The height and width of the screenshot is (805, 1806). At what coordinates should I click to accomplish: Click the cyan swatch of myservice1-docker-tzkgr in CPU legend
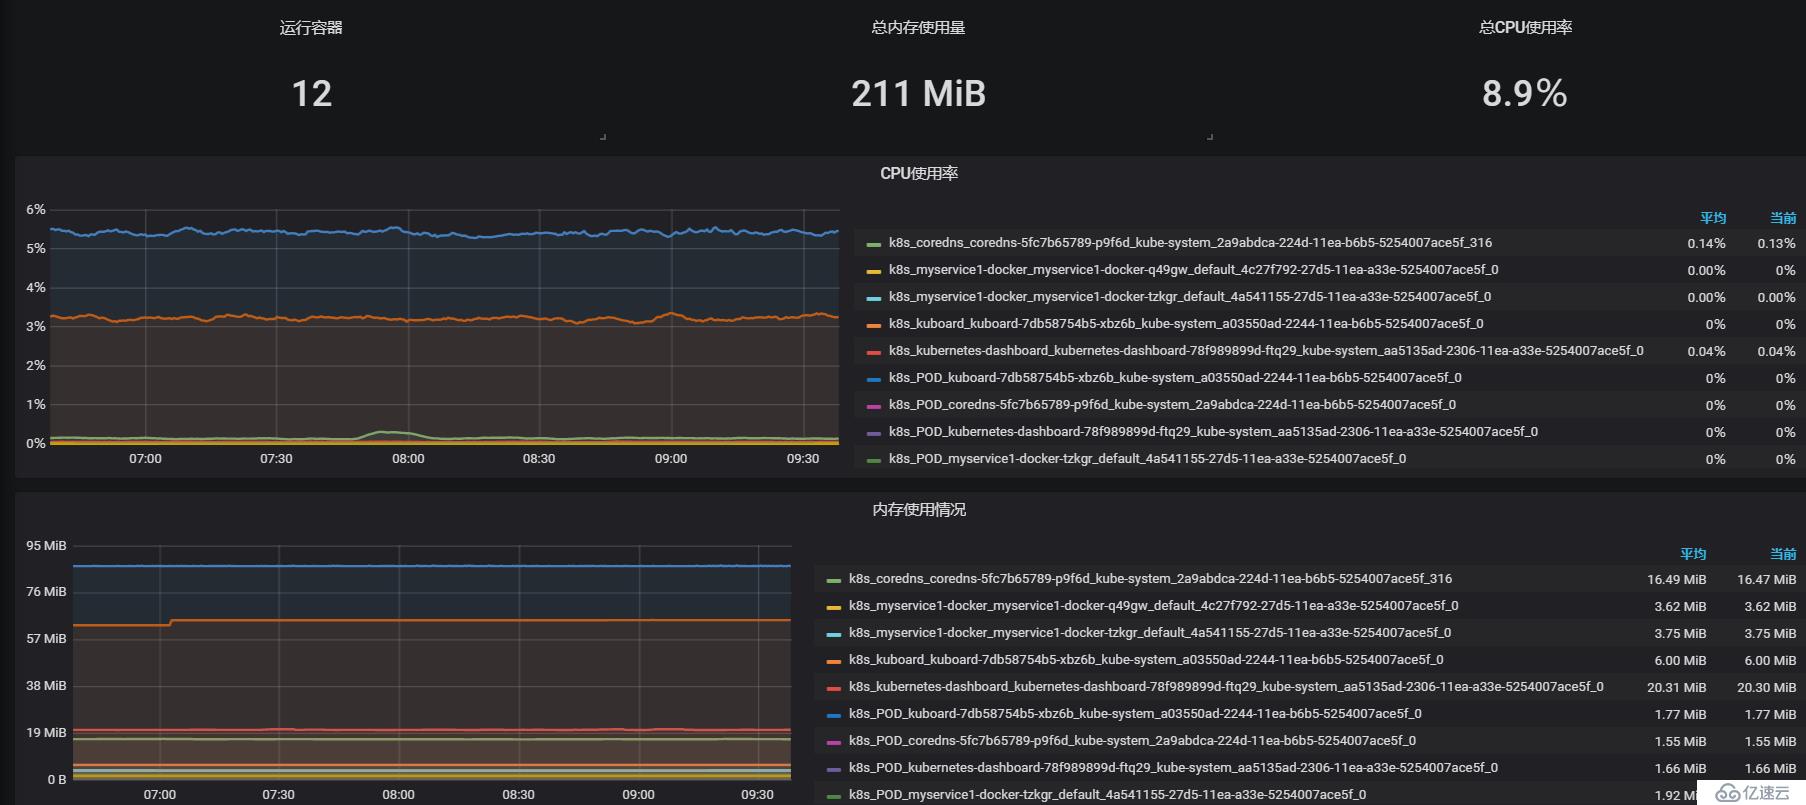tap(874, 298)
